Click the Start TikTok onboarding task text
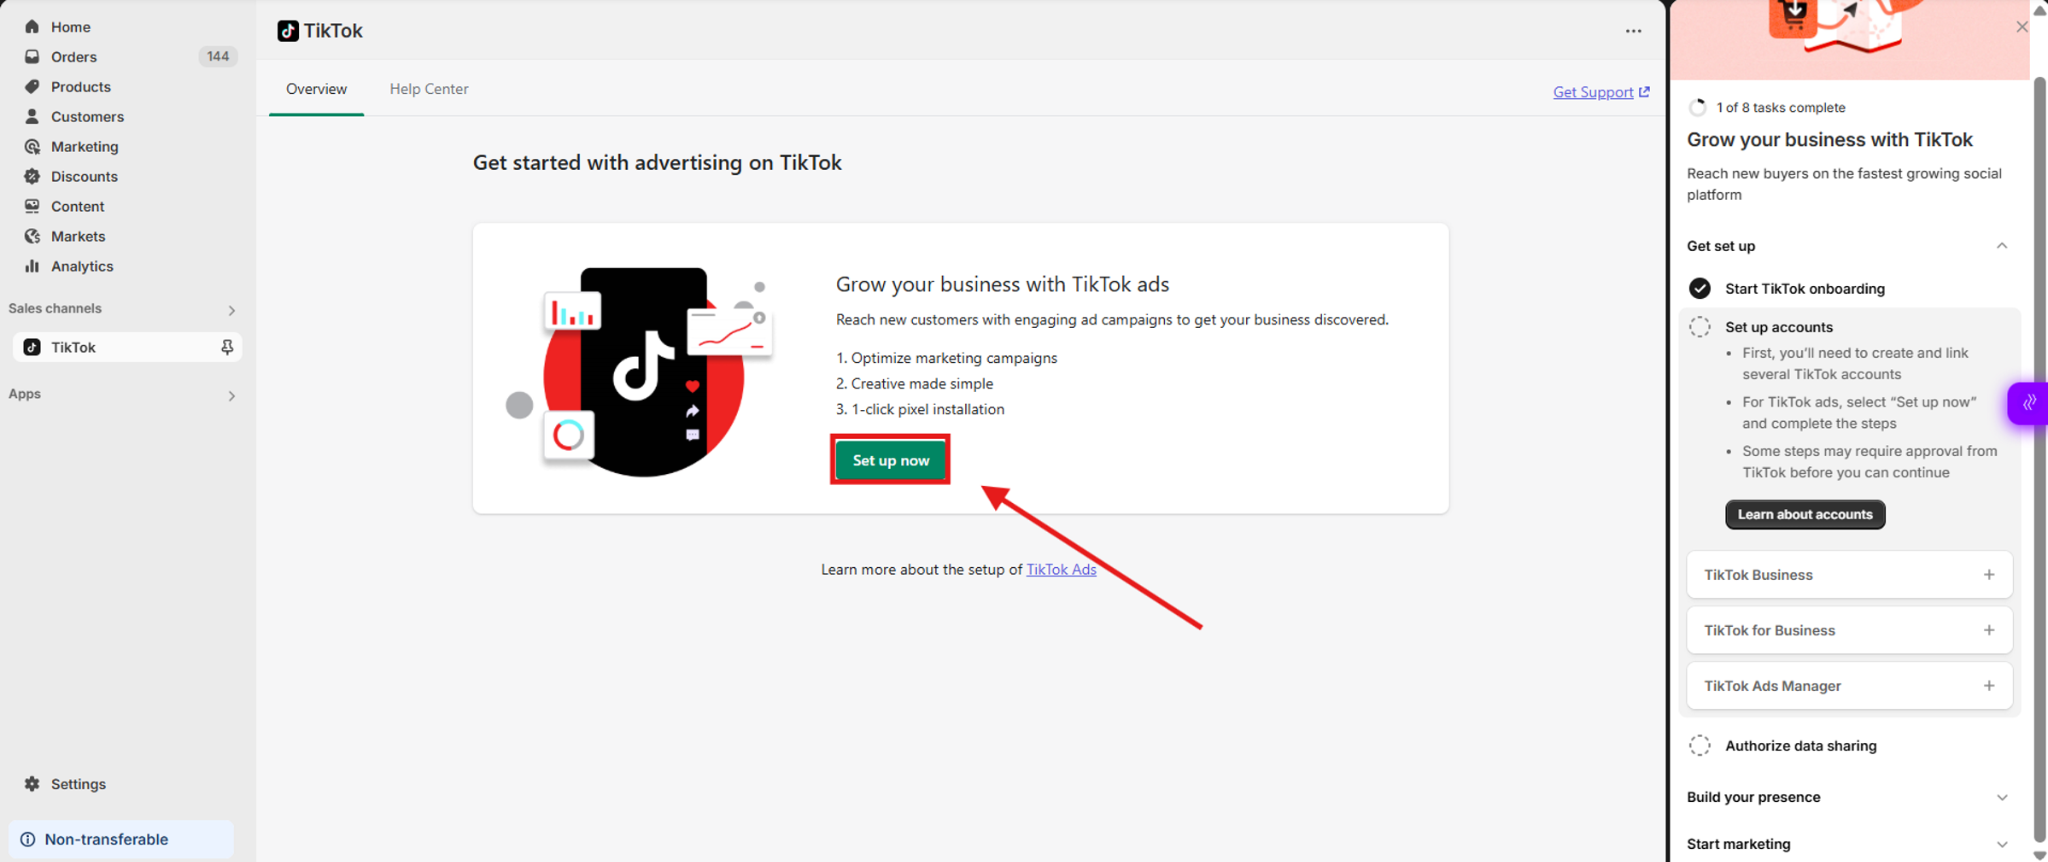The image size is (2048, 862). [1805, 289]
